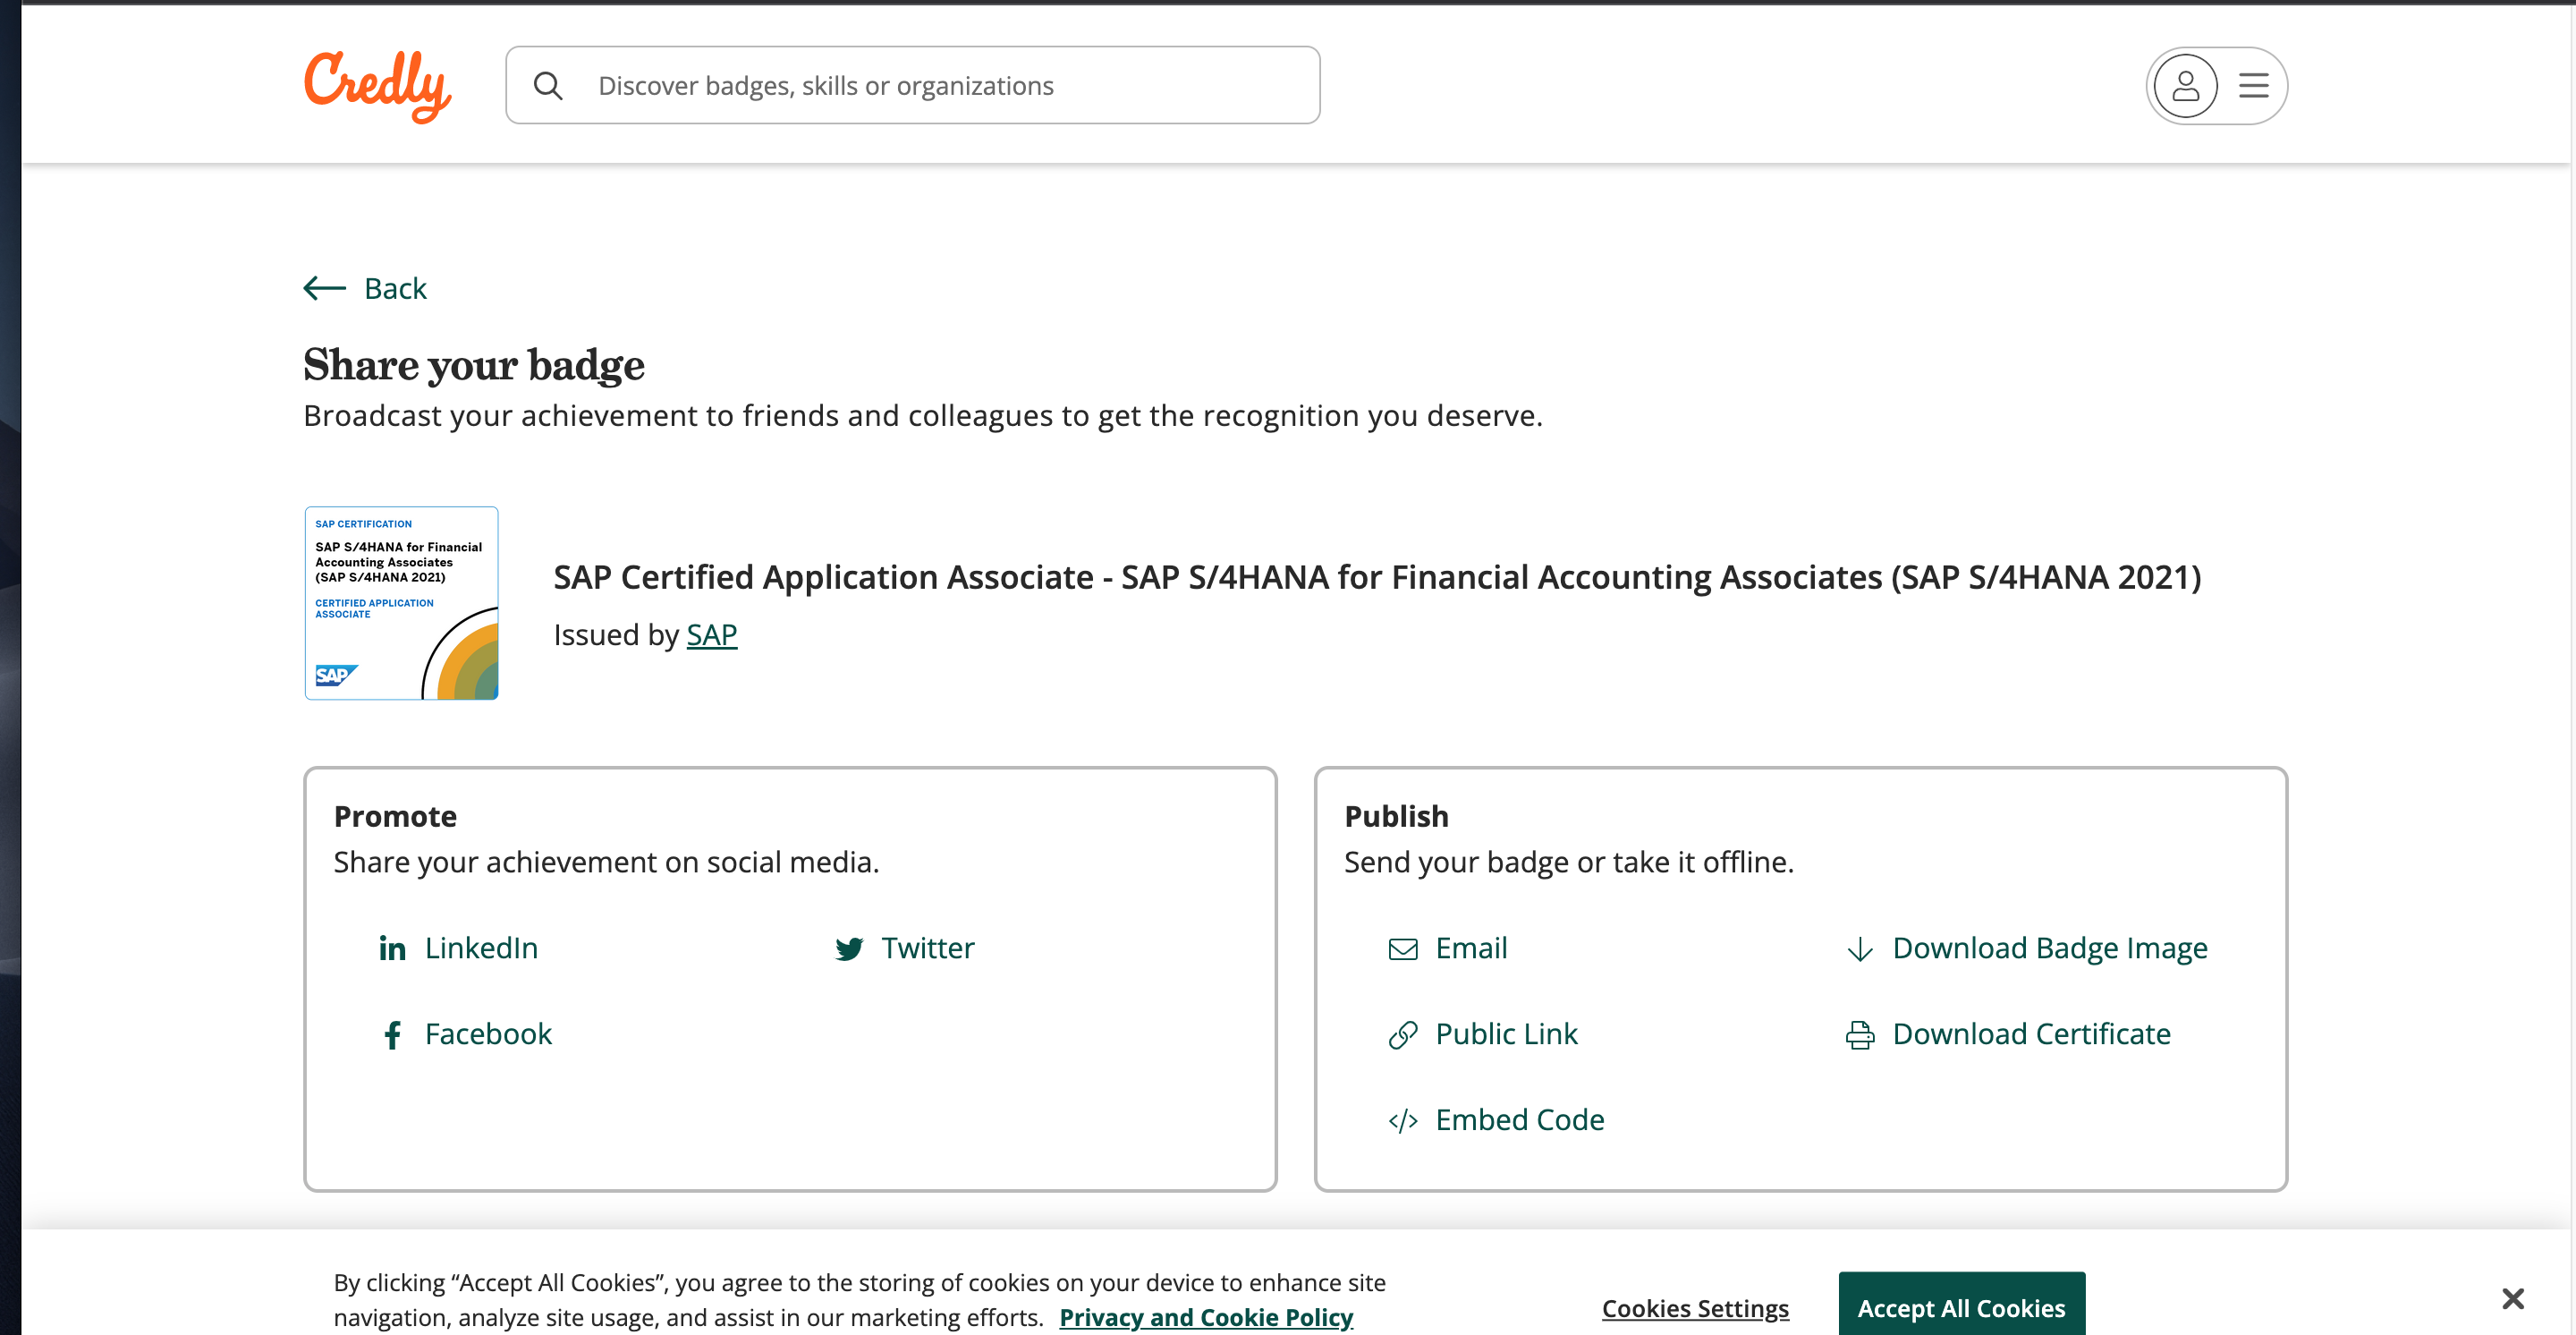Click the Credly logo
2576x1335 pixels.
[377, 85]
